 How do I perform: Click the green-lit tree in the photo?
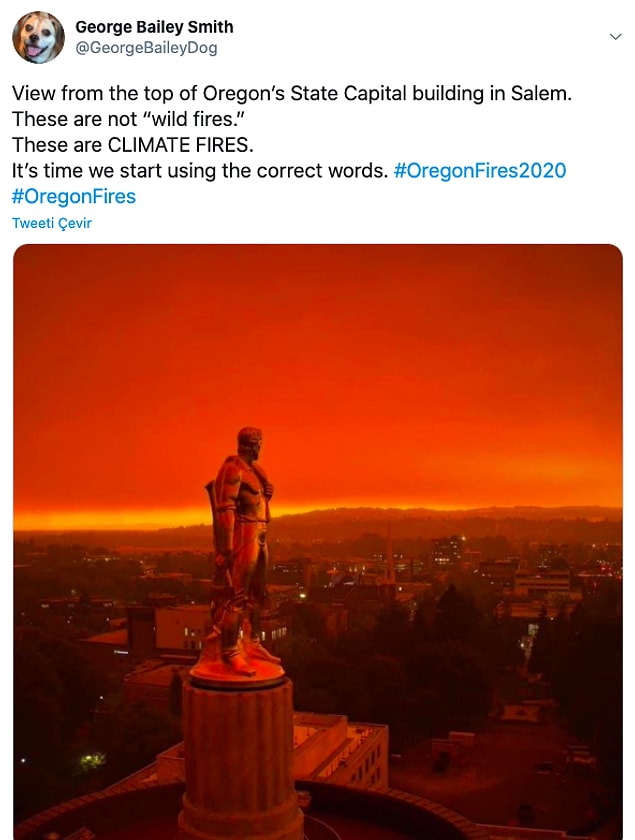pos(92,761)
